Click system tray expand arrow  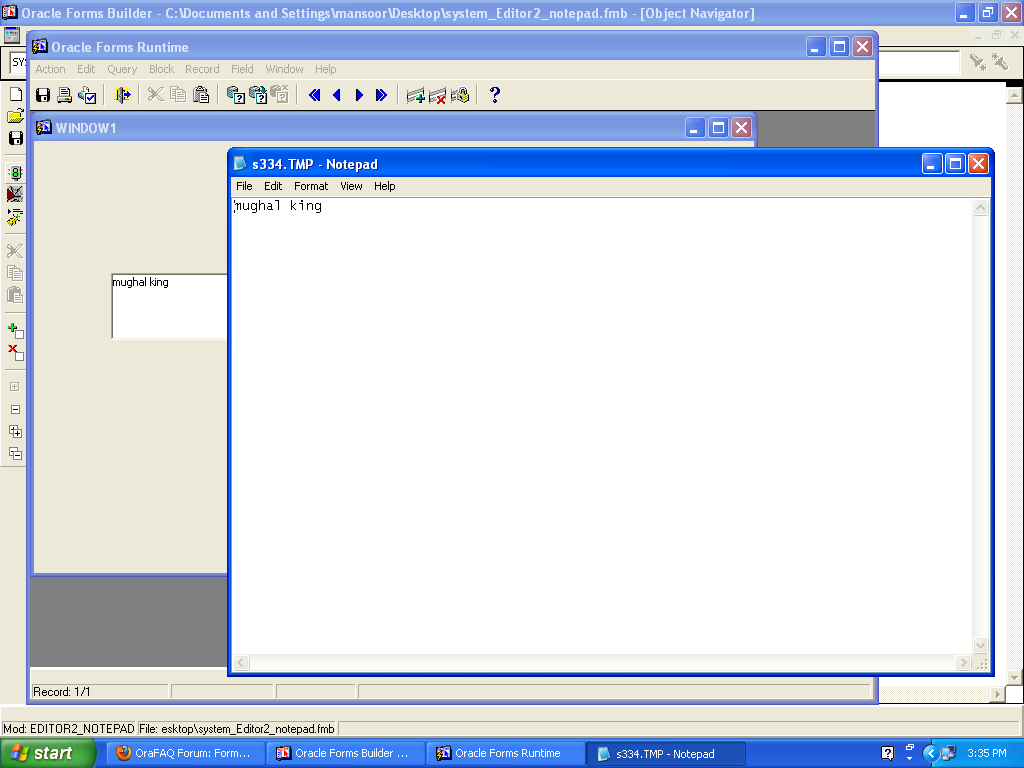pyautogui.click(x=931, y=754)
